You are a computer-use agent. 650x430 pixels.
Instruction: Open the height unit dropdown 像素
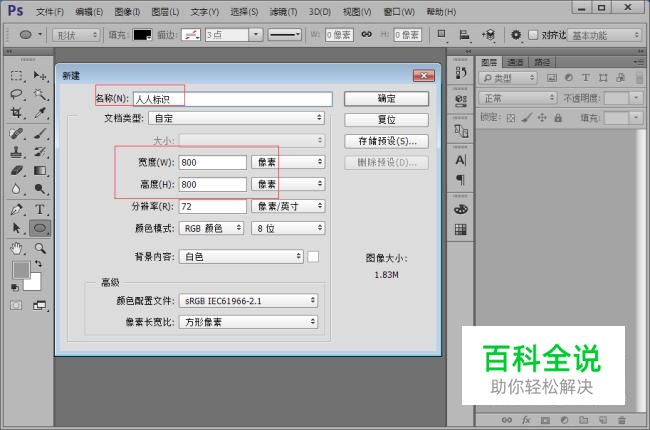click(288, 184)
